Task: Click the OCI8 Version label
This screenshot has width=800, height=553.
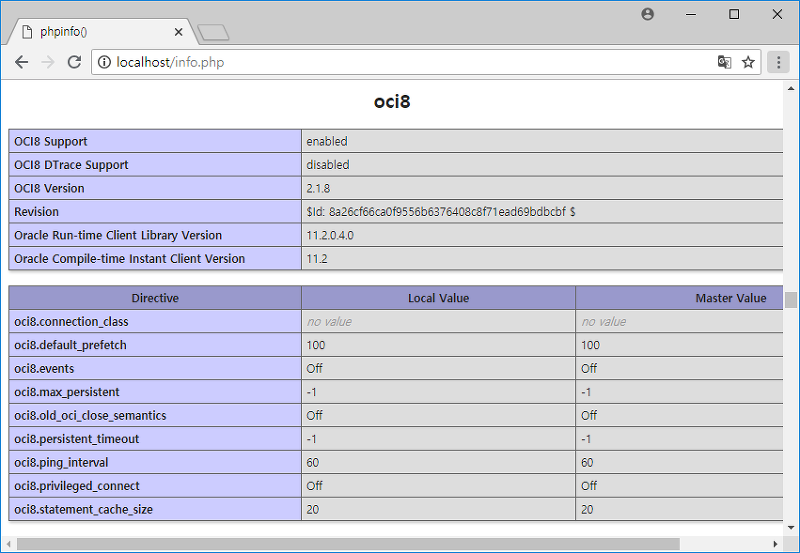Action: pos(49,188)
